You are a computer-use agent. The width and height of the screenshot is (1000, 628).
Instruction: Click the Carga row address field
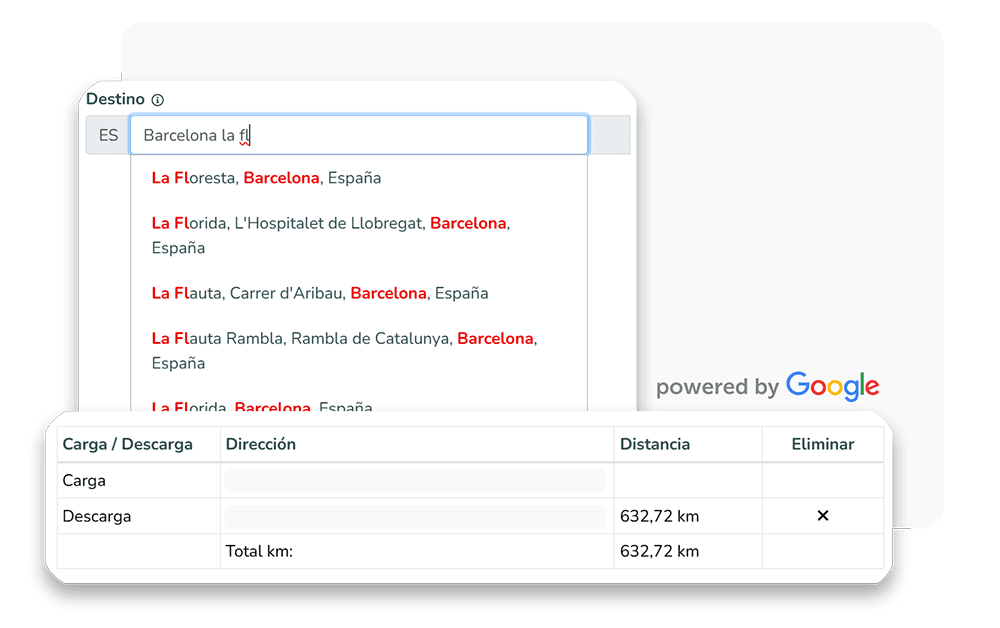pos(415,481)
